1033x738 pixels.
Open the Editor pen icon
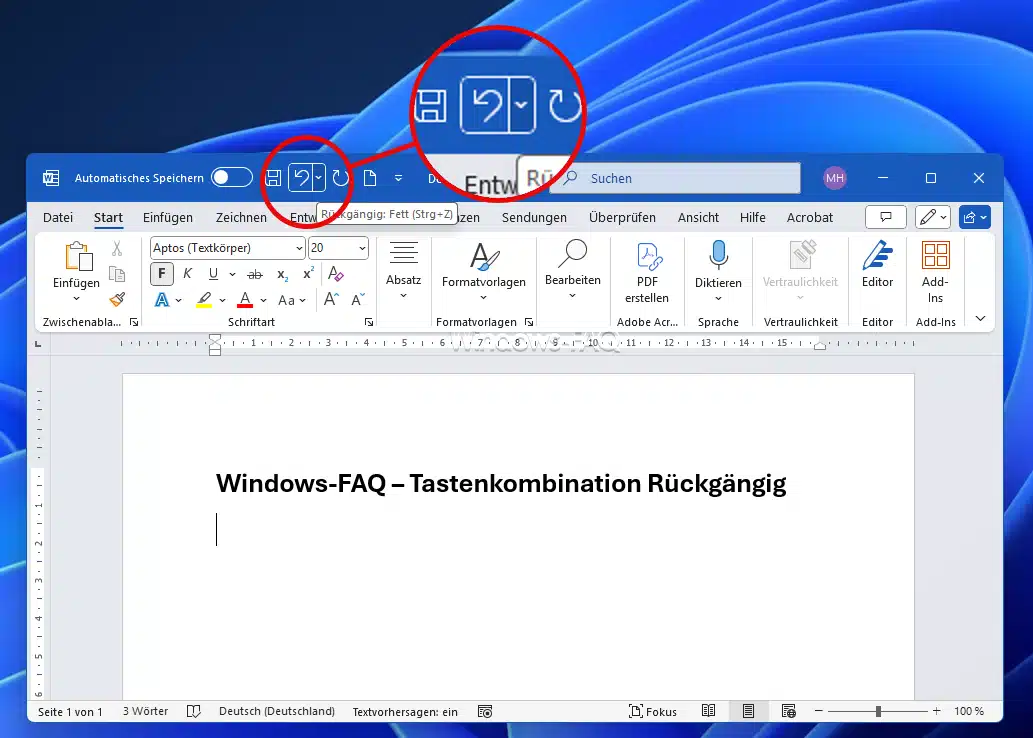pos(877,255)
